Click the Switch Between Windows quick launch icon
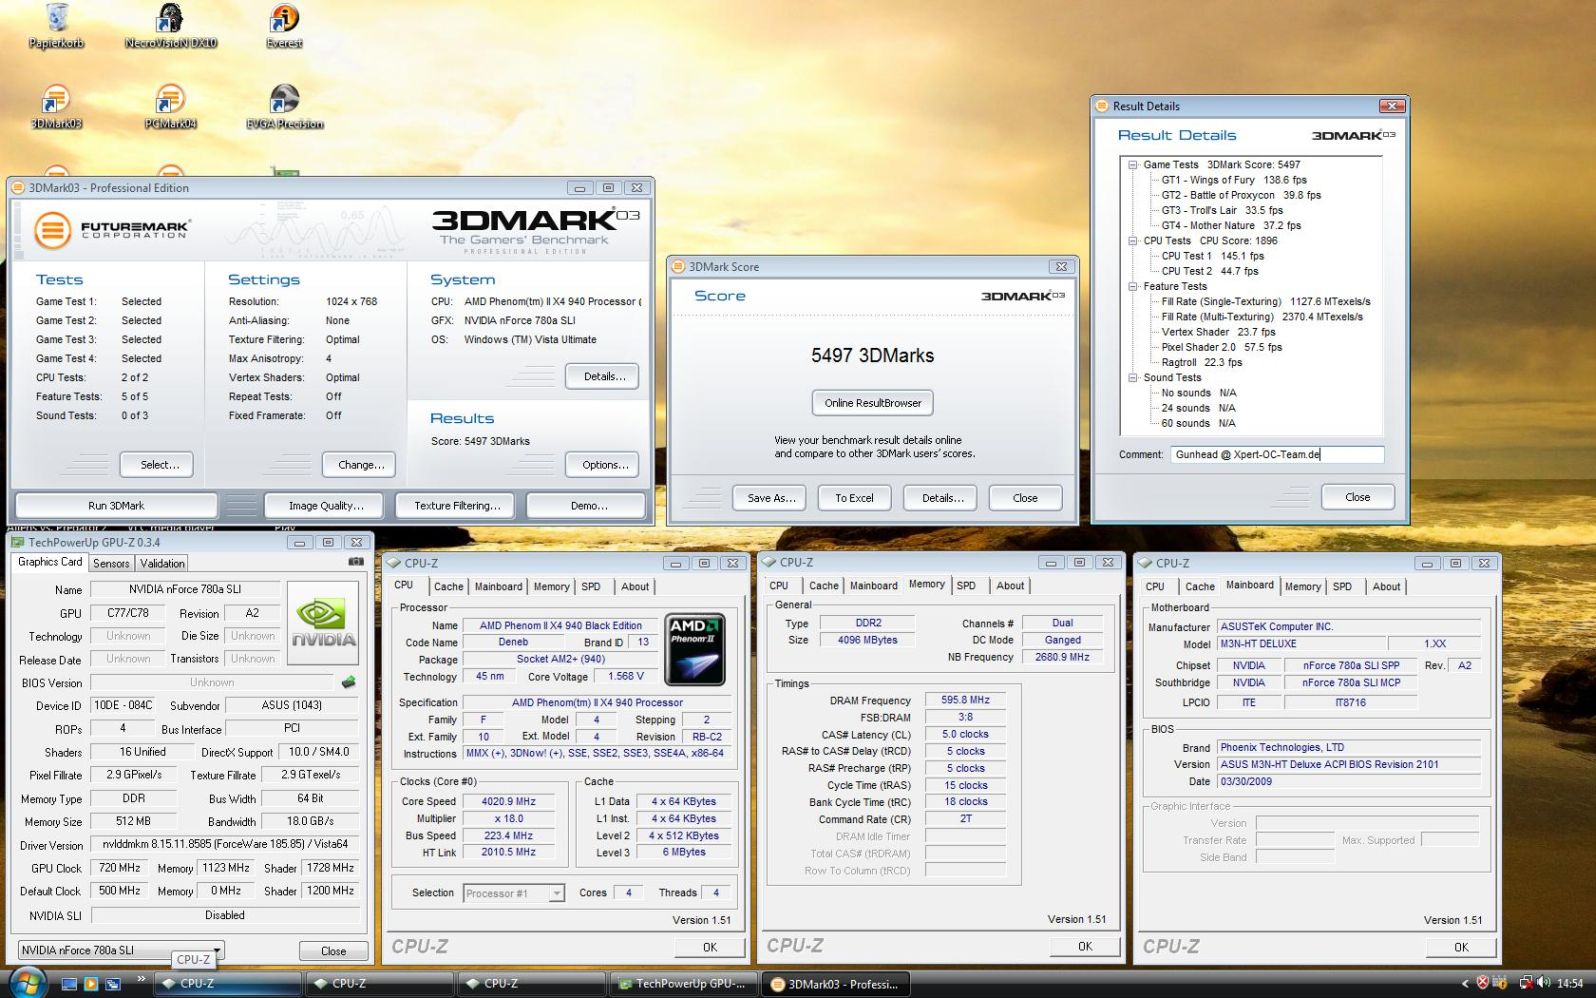Screen dimensions: 1596x998 [113, 984]
